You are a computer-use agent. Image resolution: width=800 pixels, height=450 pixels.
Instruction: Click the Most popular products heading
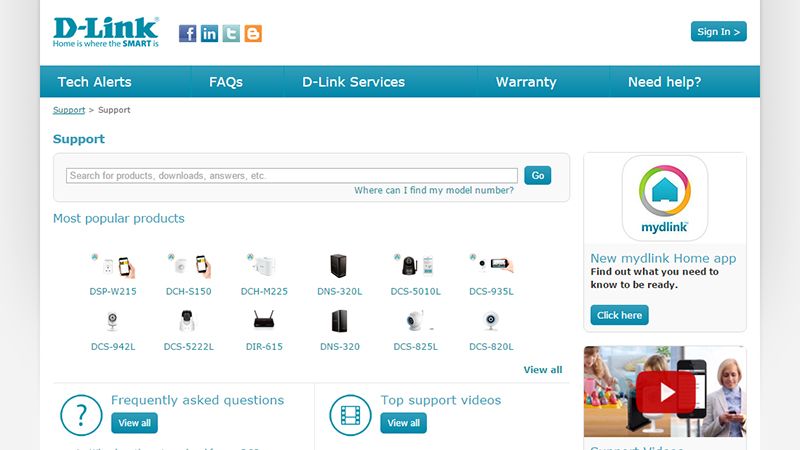tap(119, 218)
